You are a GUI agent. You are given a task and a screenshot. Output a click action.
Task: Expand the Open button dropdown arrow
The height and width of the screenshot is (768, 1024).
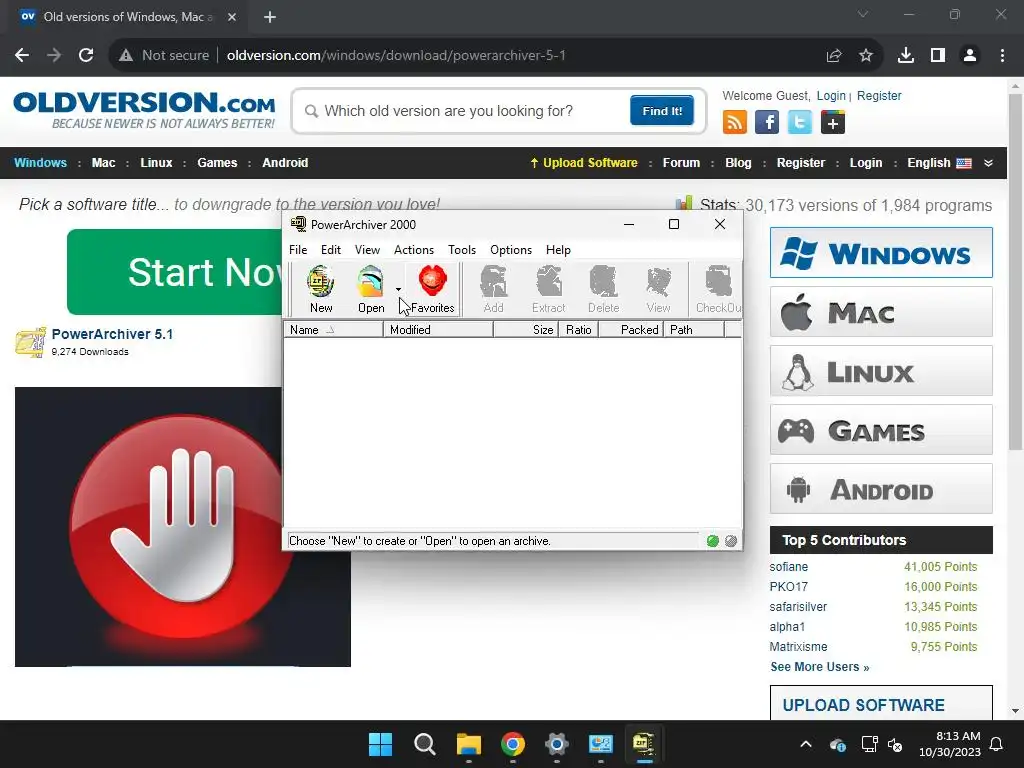pyautogui.click(x=398, y=289)
